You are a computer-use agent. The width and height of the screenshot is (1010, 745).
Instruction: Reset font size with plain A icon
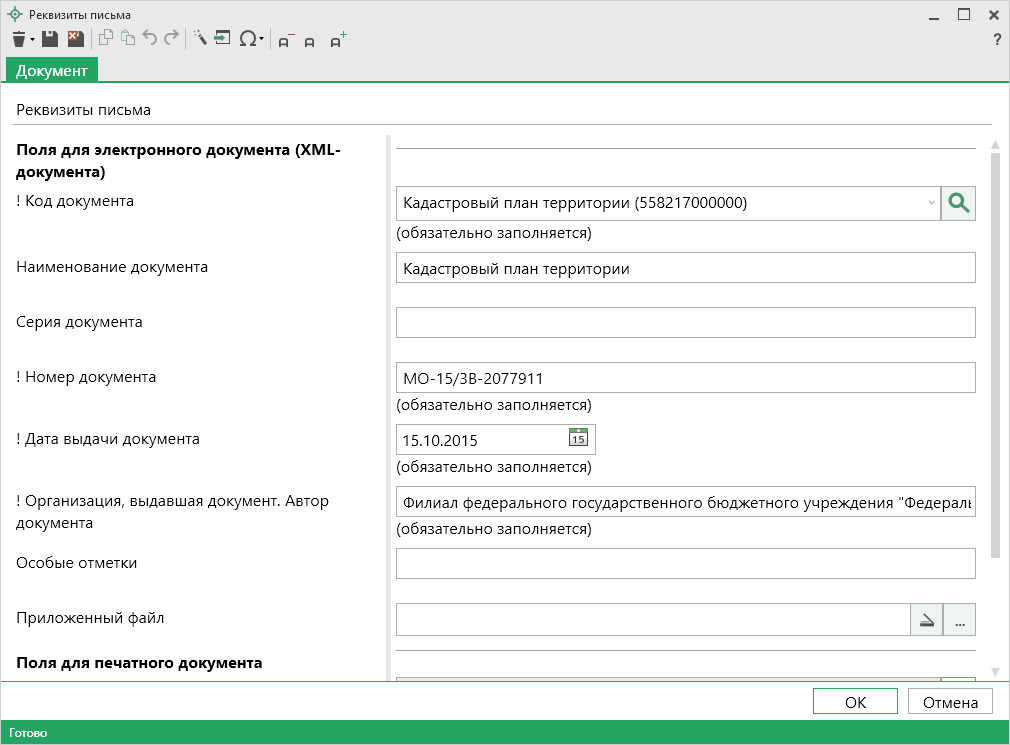310,41
